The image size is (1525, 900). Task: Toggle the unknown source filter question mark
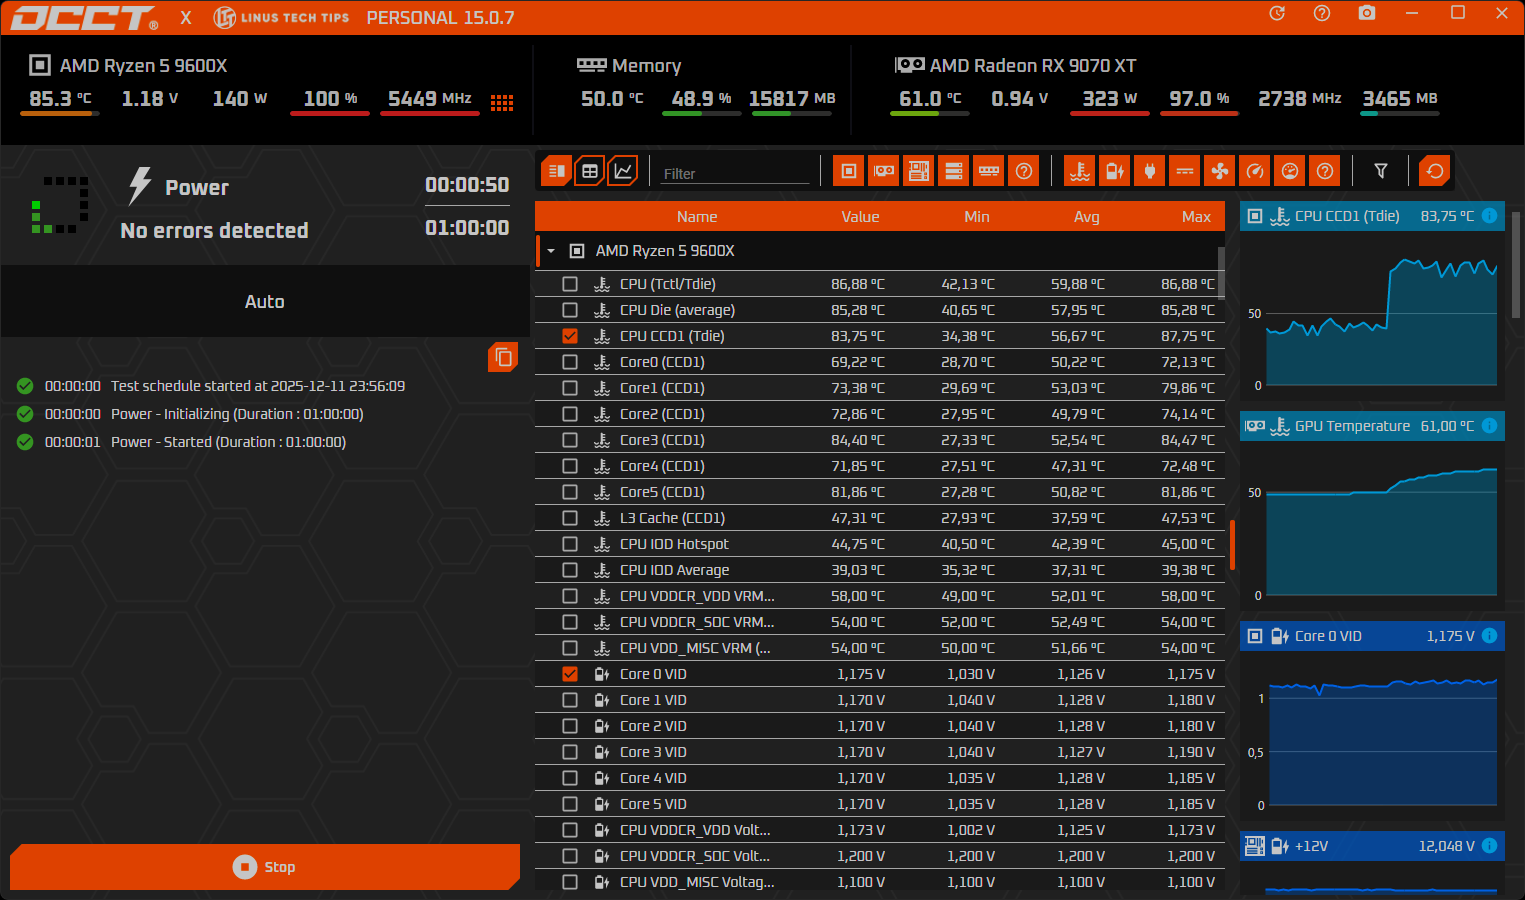coord(1024,171)
